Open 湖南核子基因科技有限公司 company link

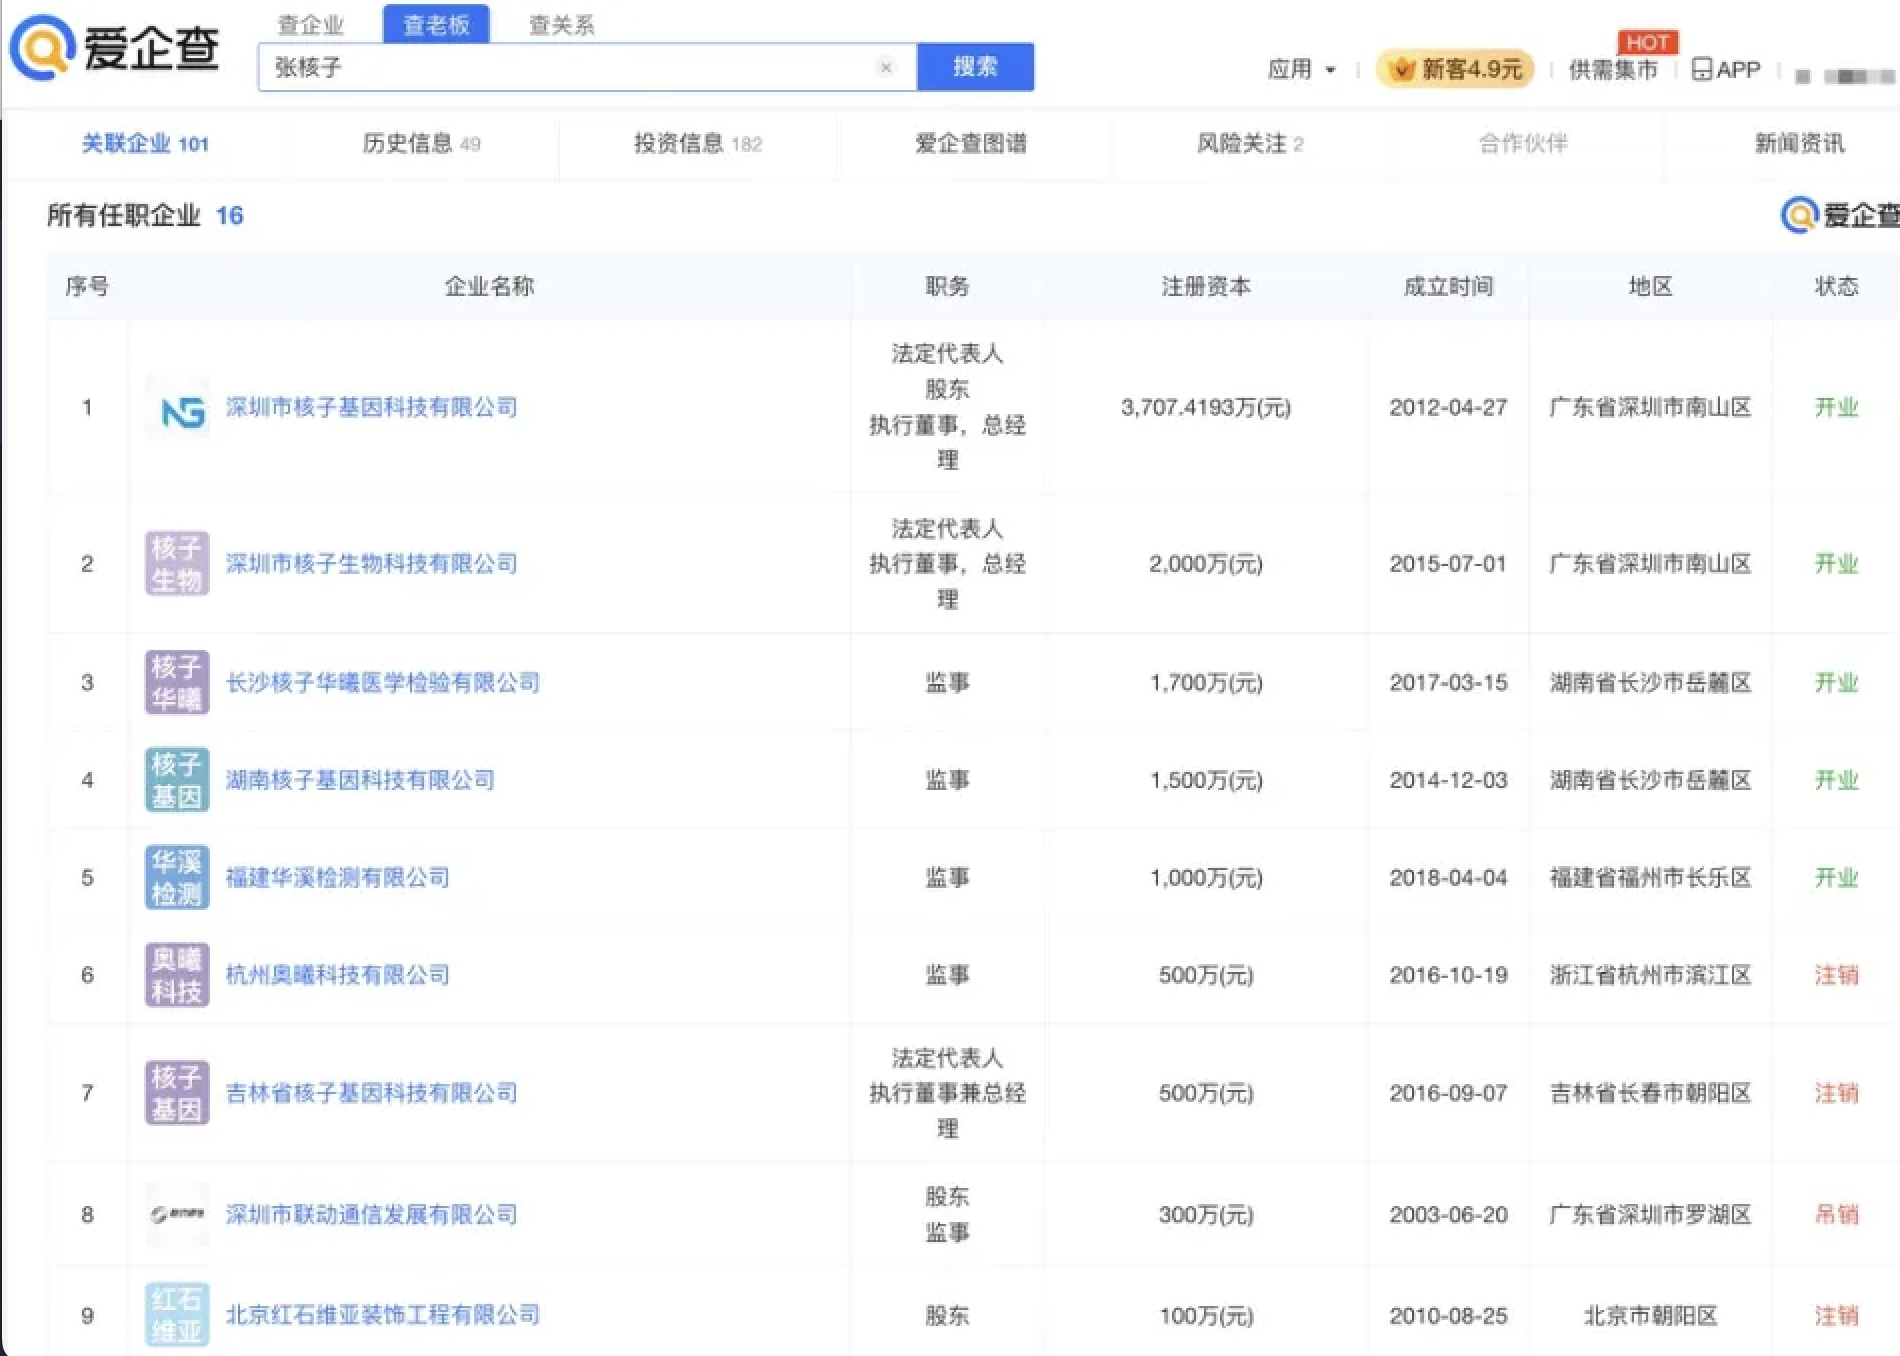click(x=360, y=780)
